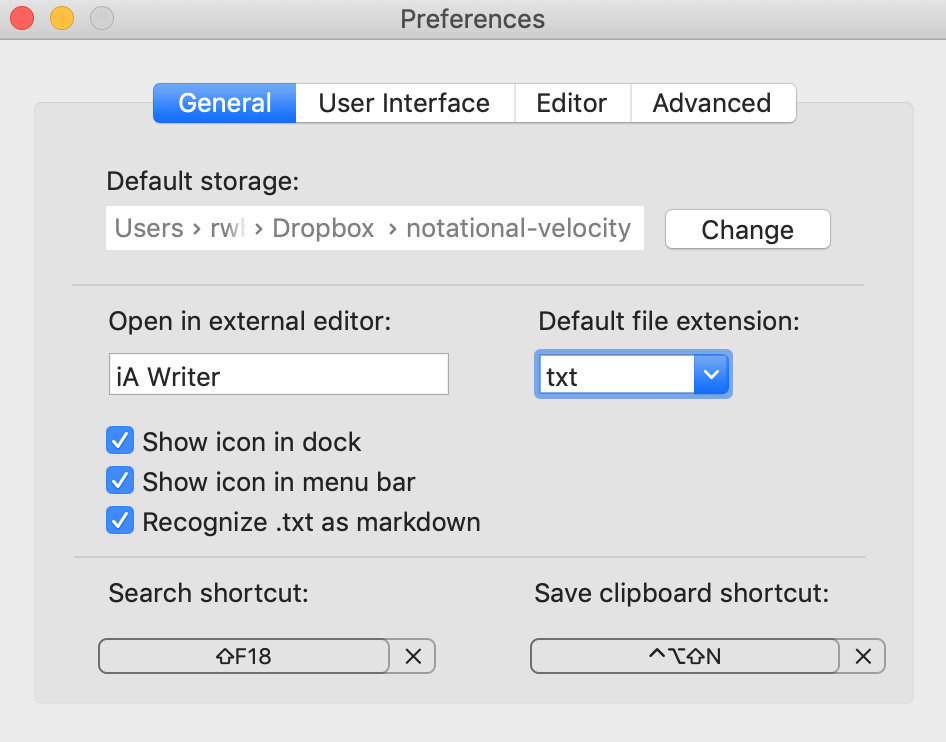This screenshot has height=742, width=946.
Task: Click the yellow minimize button of Preferences window
Action: click(60, 18)
